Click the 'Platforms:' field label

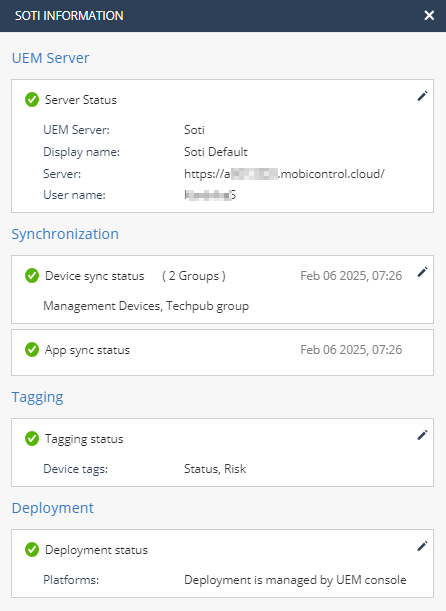pos(71,580)
